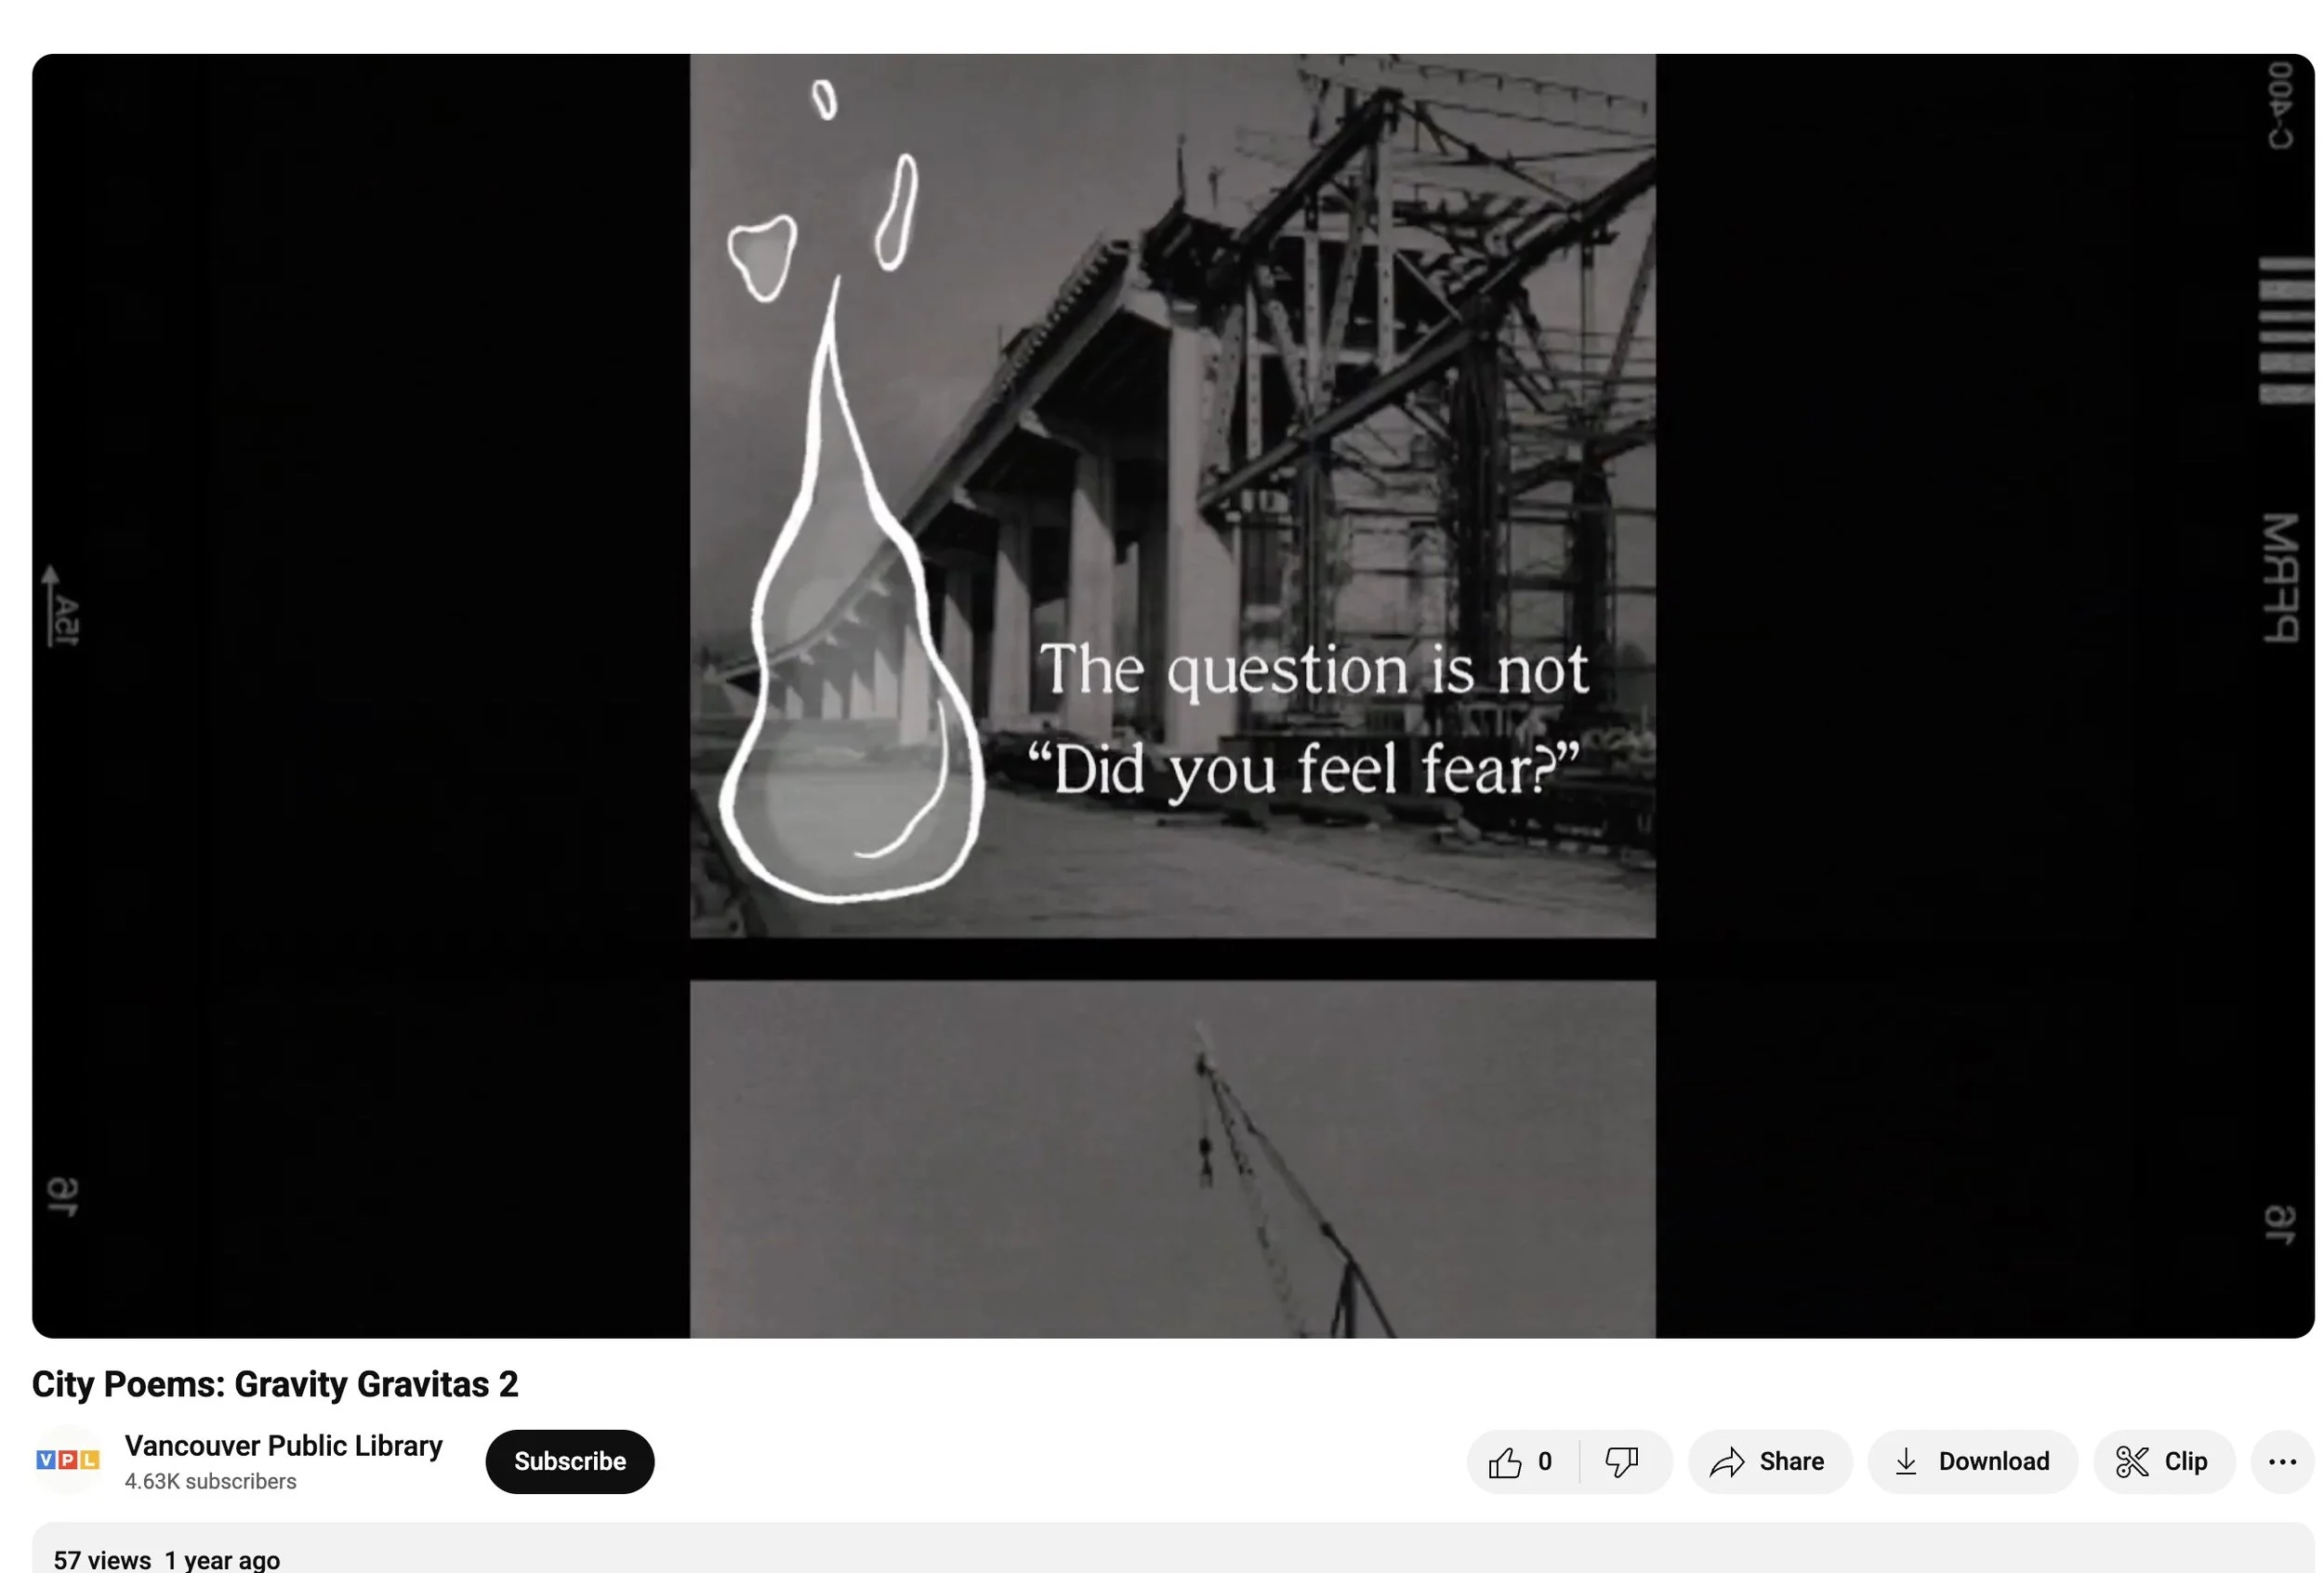This screenshot has width=2324, height=1573.
Task: Expand the description showing 57 views
Action: pos(1172,1549)
